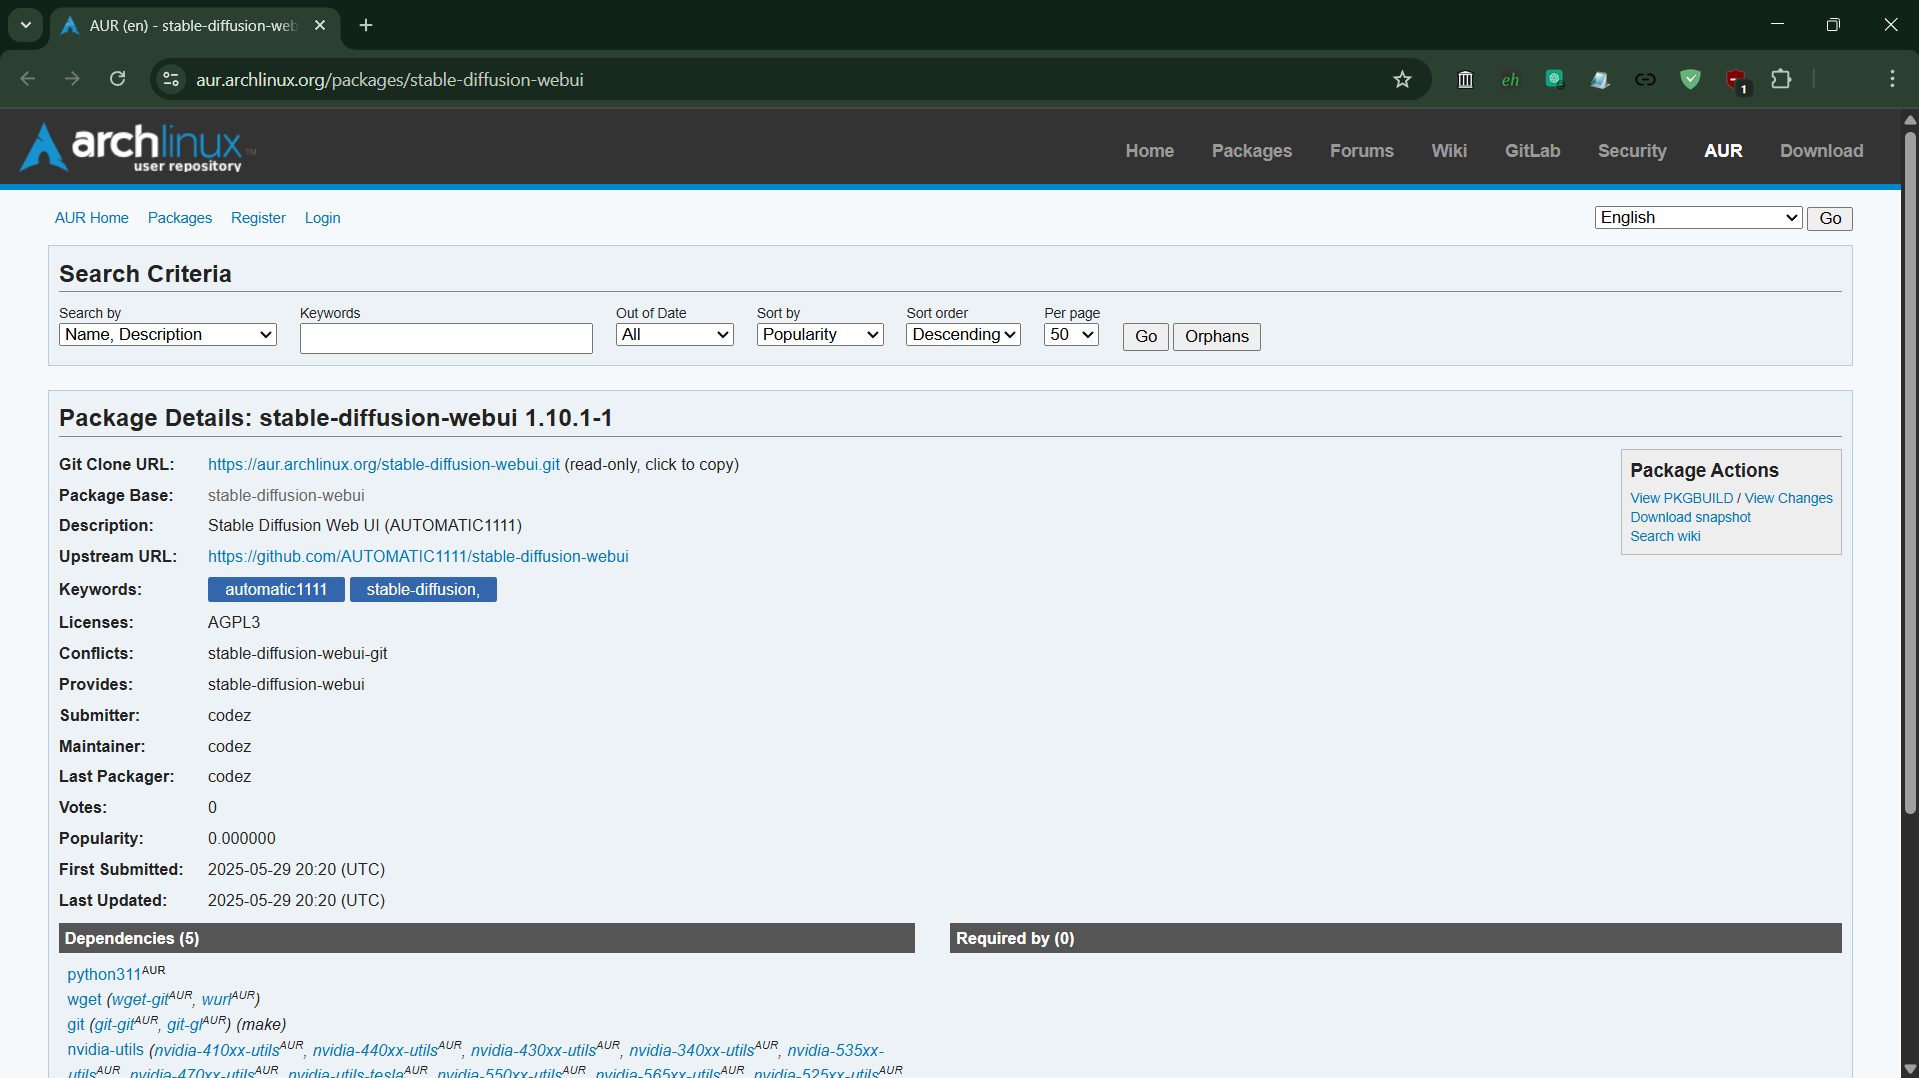The width and height of the screenshot is (1919, 1078).
Task: Open the Per page dropdown
Action: (1071, 334)
